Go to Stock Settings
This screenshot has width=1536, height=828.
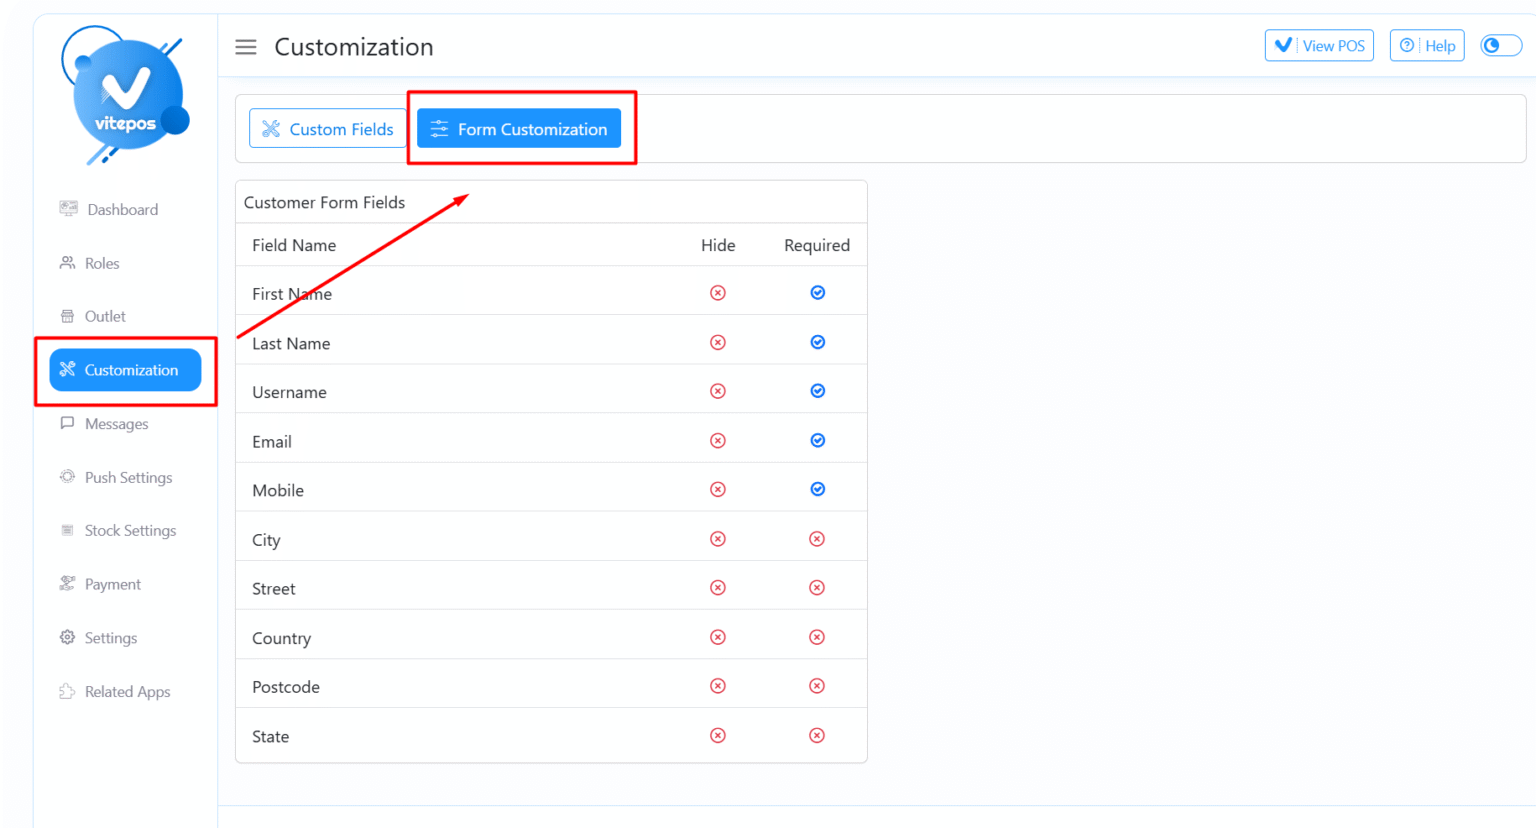click(x=118, y=530)
